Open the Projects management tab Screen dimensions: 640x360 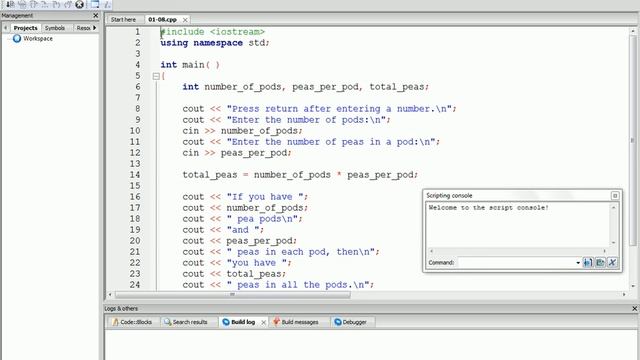(x=25, y=28)
